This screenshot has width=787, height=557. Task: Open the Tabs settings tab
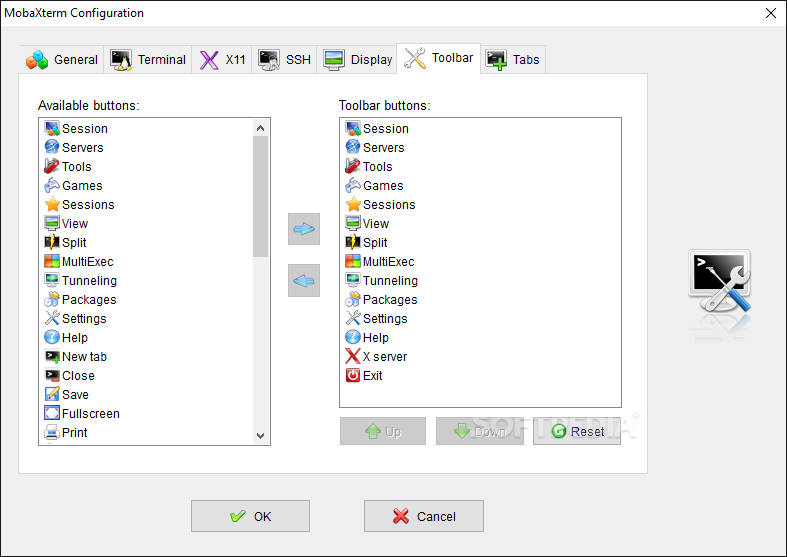click(x=513, y=60)
